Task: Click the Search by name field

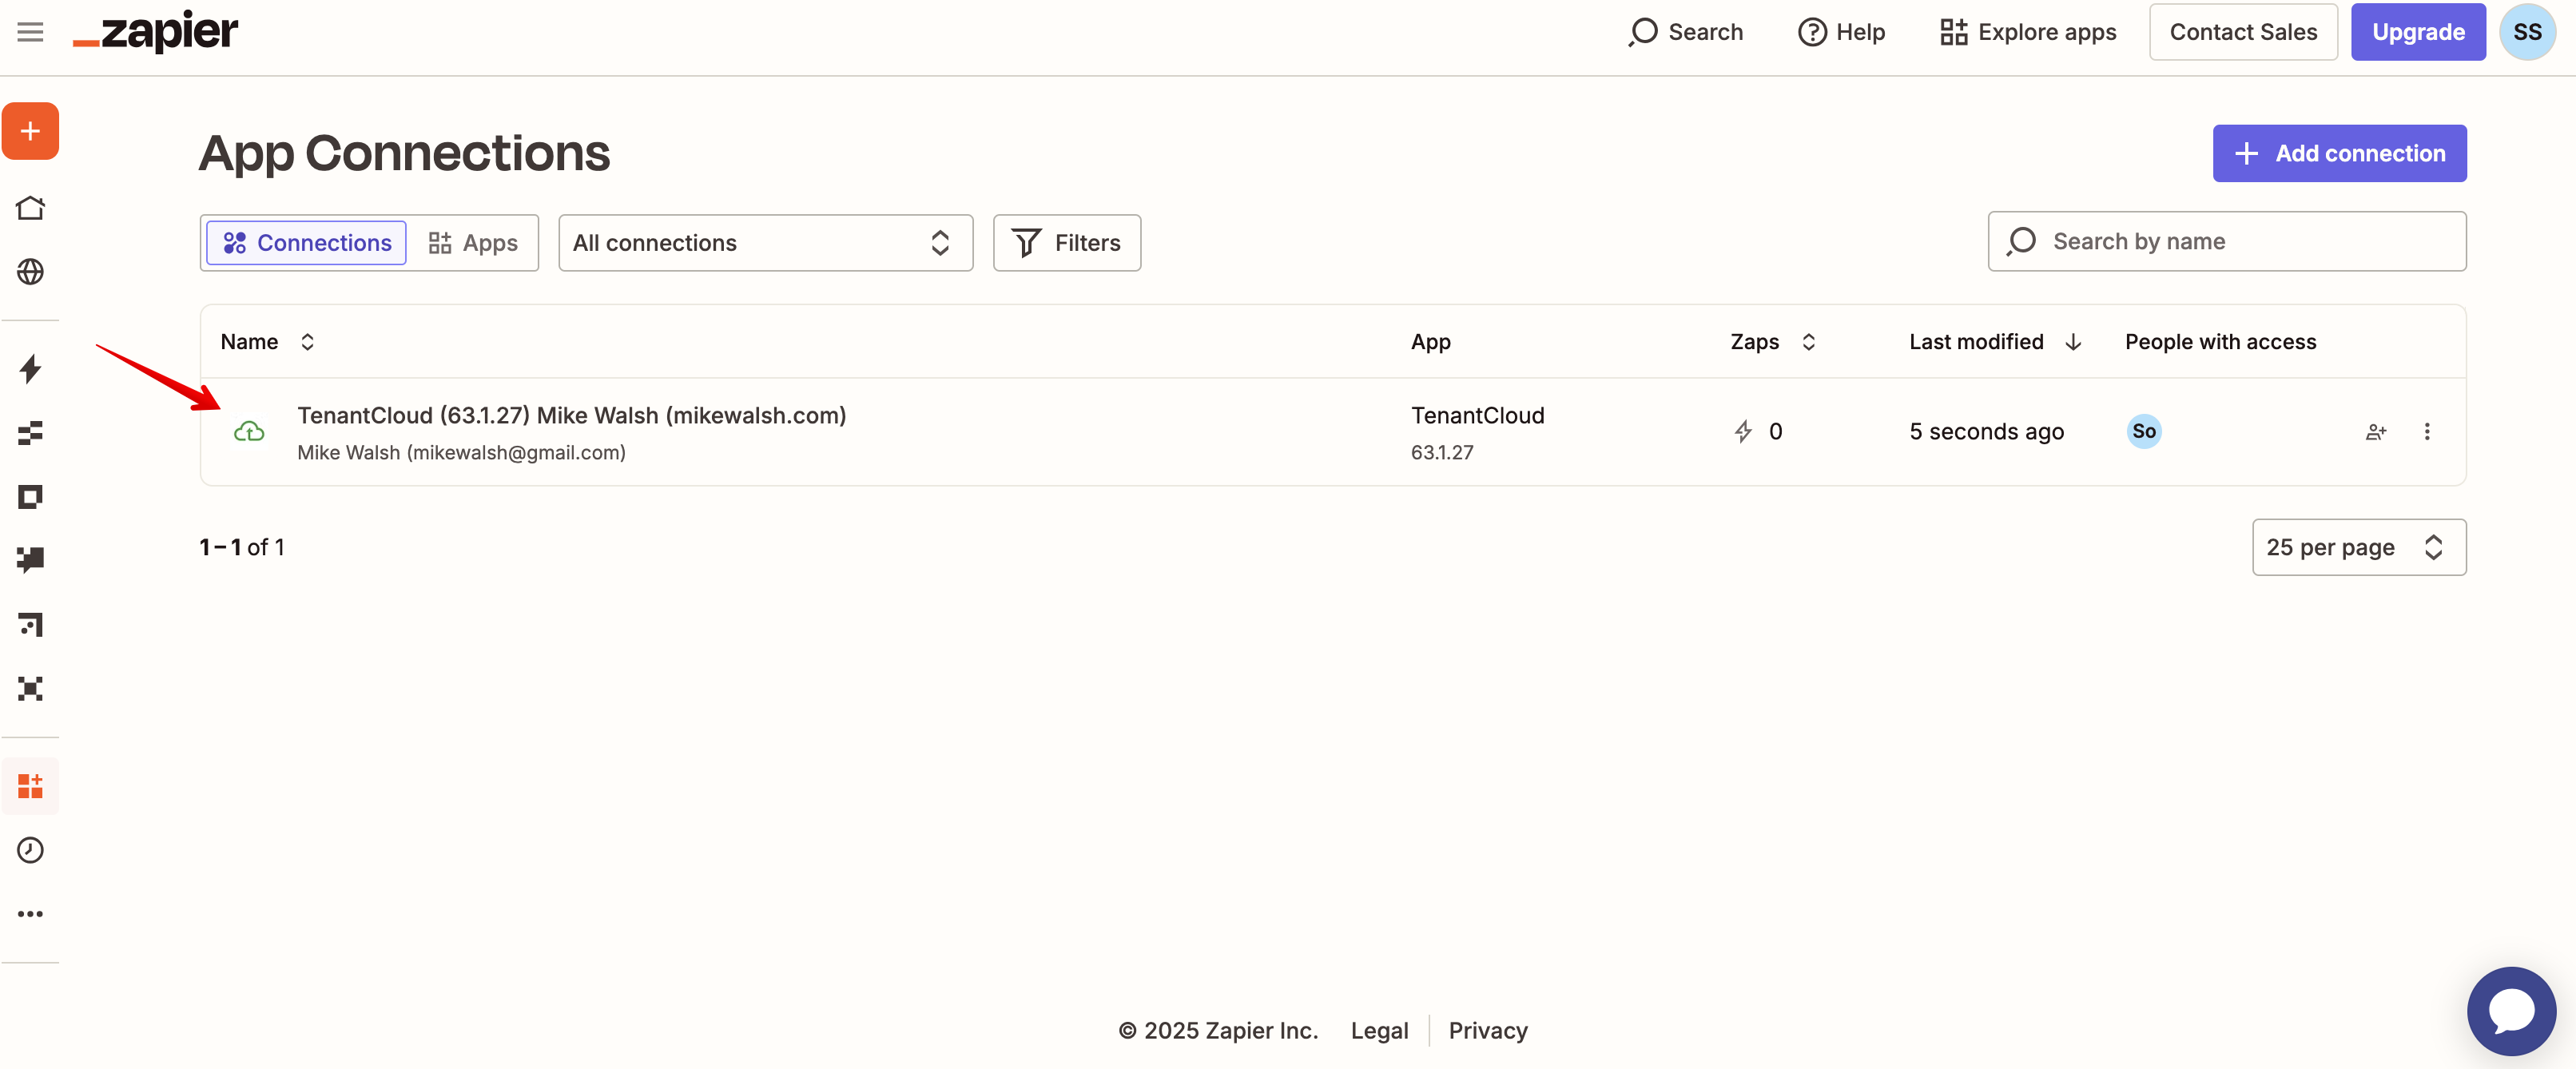Action: [2226, 241]
